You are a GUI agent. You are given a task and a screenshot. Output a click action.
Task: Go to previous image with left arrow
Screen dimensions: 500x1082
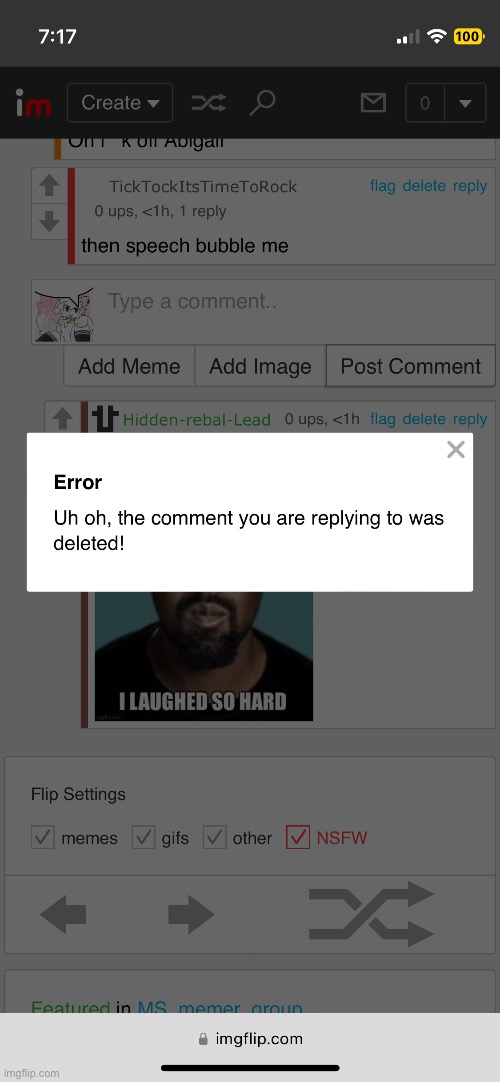point(63,915)
